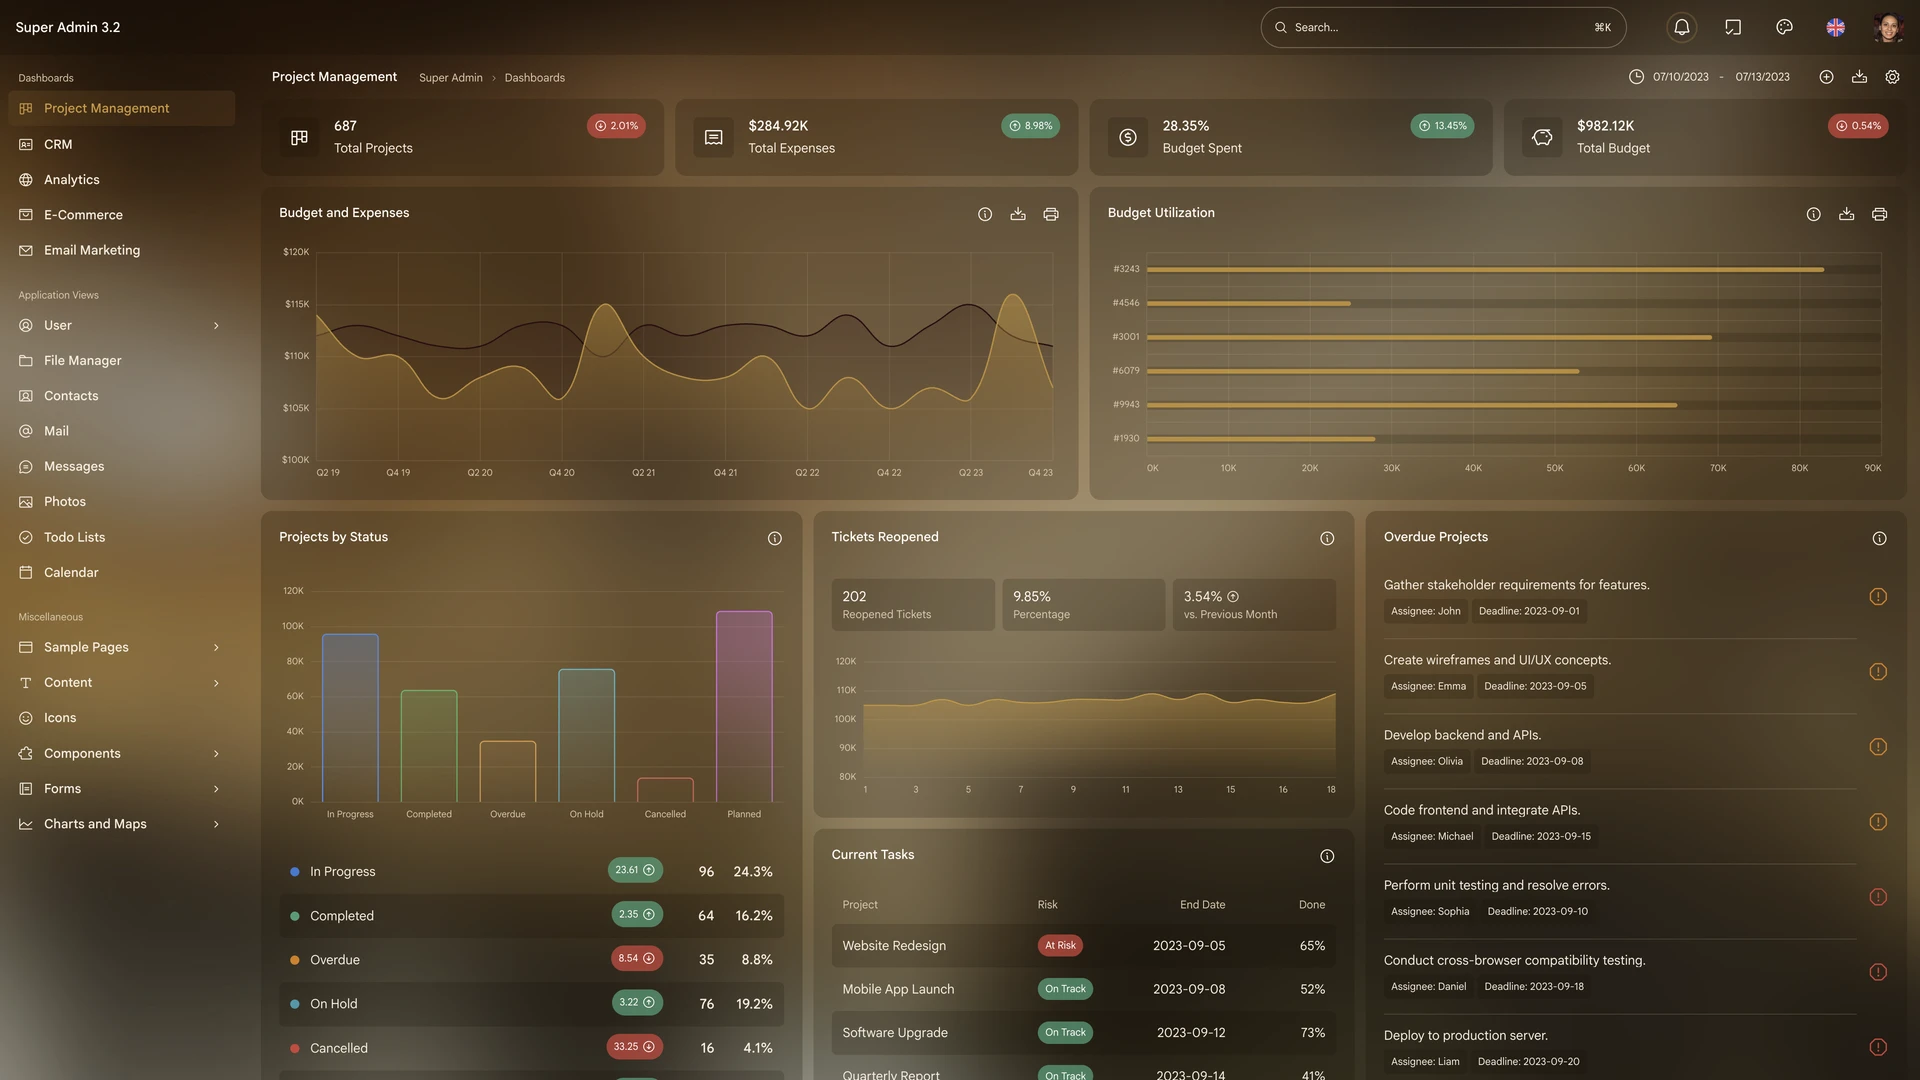Open Email Marketing dashboard
This screenshot has width=1920, height=1080.
(x=121, y=250)
